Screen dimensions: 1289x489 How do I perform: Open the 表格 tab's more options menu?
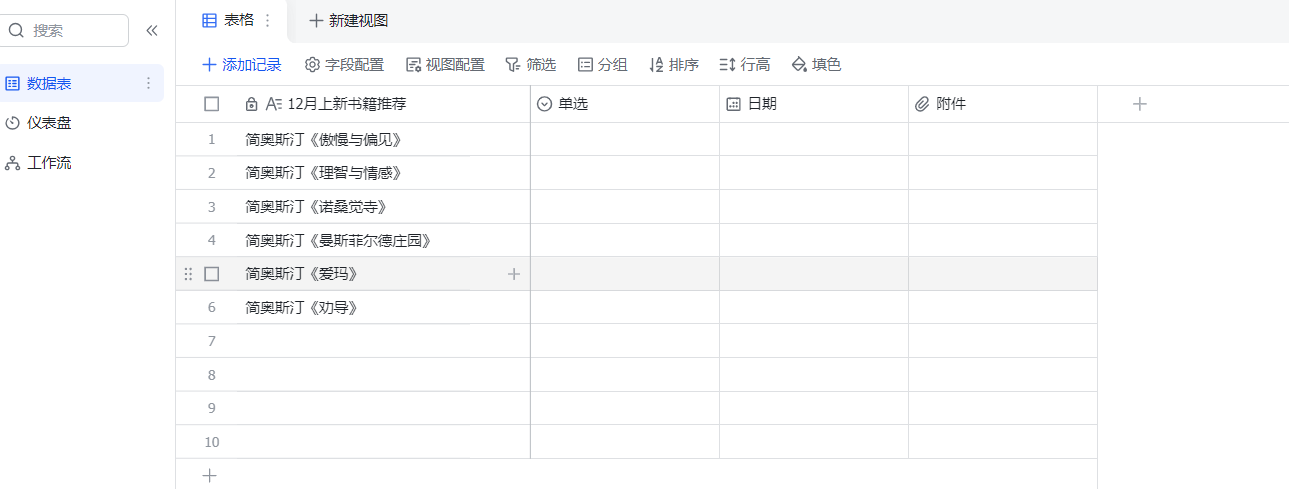tap(267, 20)
